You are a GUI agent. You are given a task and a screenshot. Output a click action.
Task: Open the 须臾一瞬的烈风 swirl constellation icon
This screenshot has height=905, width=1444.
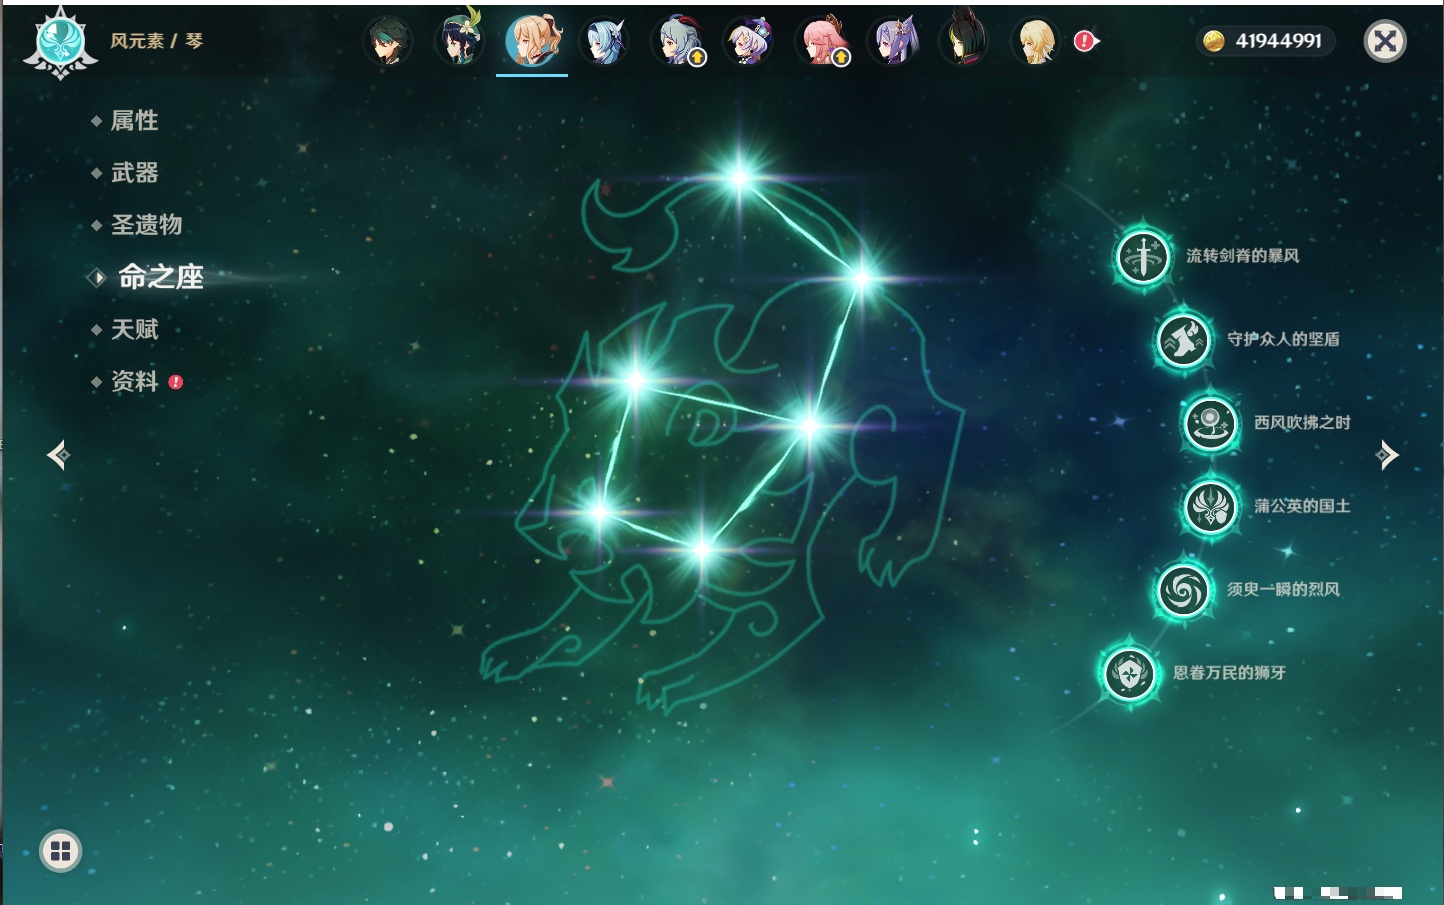[1184, 590]
